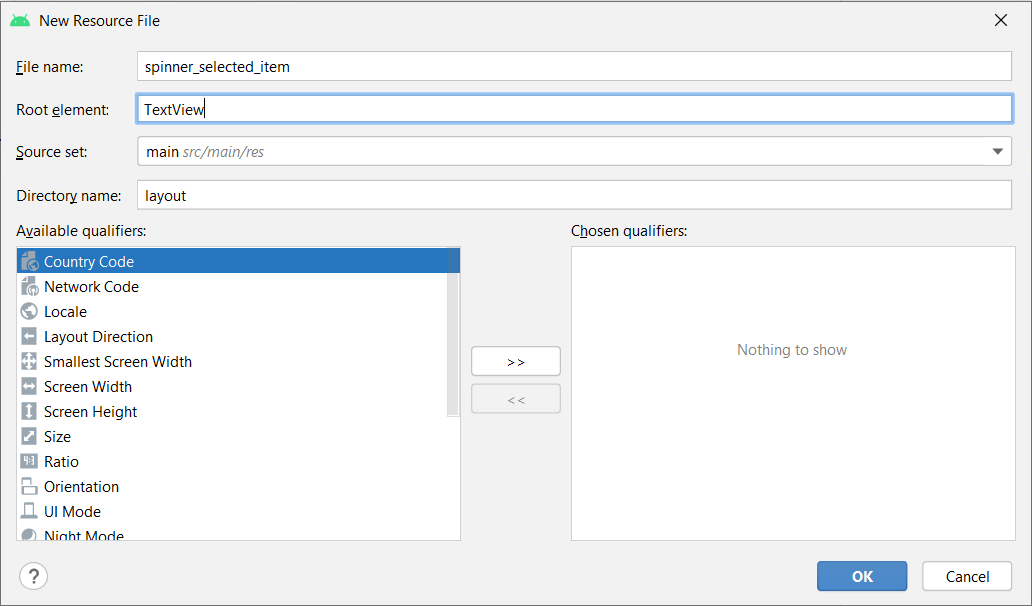Cancel the New Resource File dialog

tap(967, 576)
